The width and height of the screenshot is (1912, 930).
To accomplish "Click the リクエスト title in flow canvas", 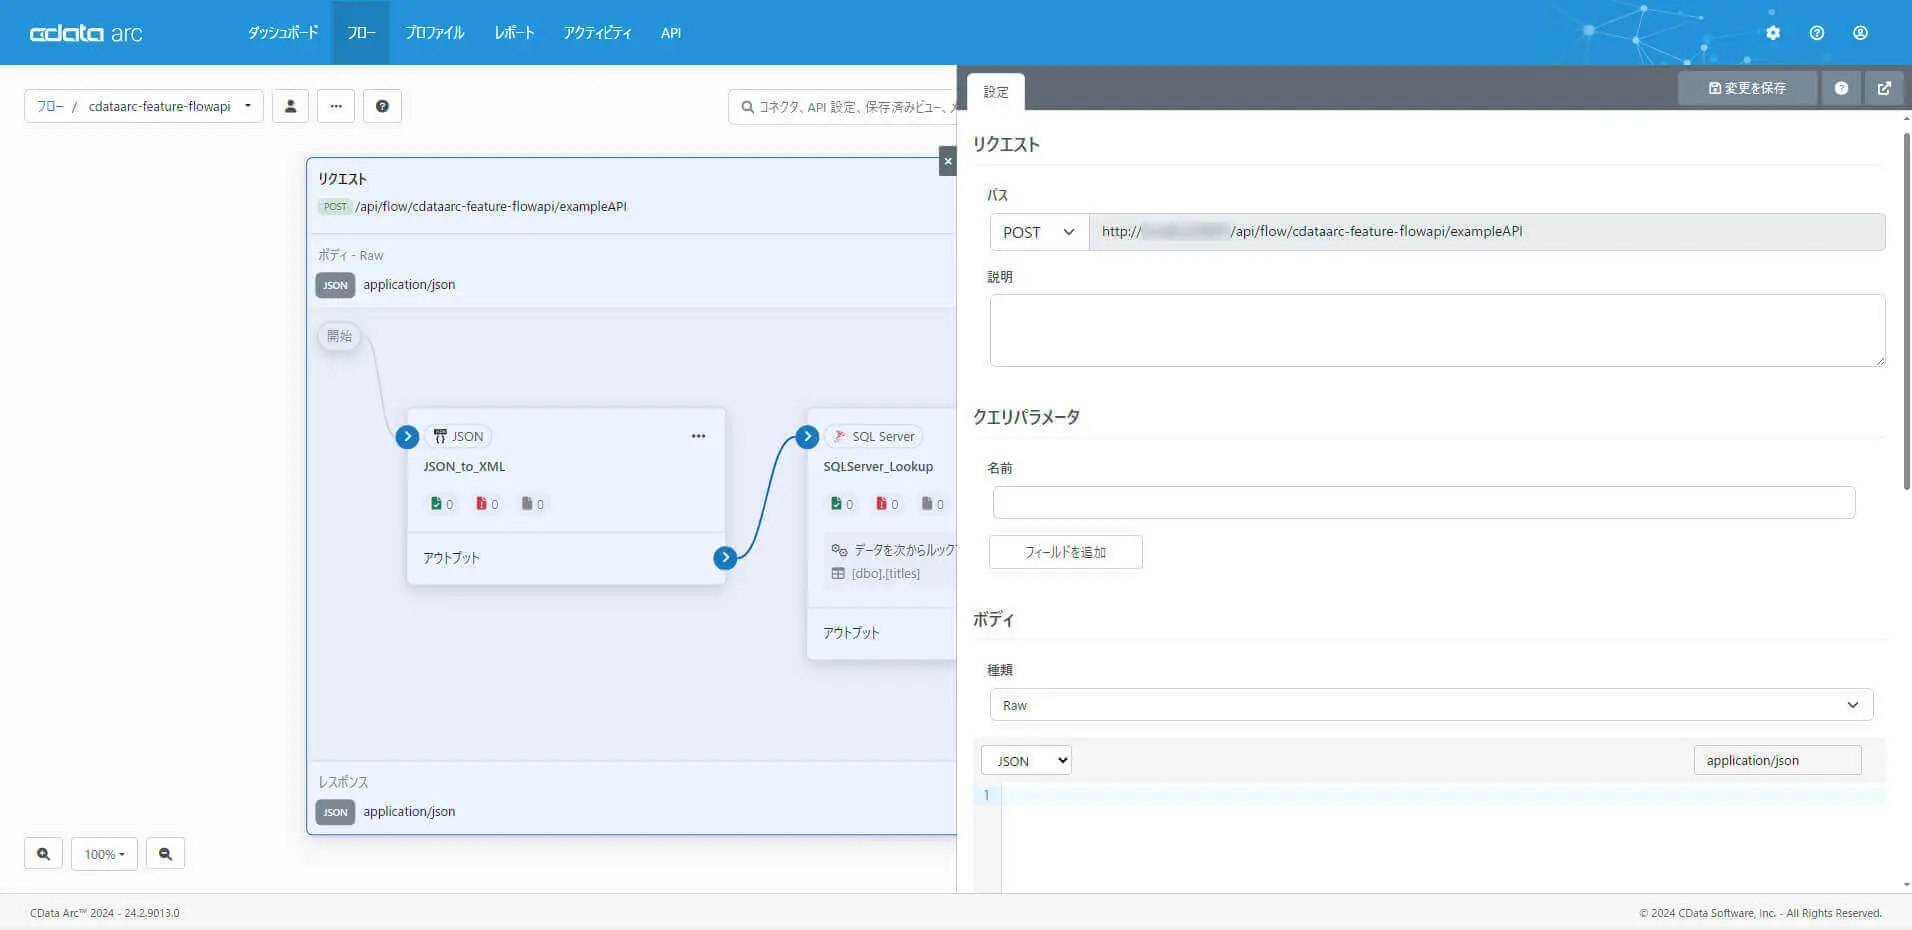I will point(342,179).
